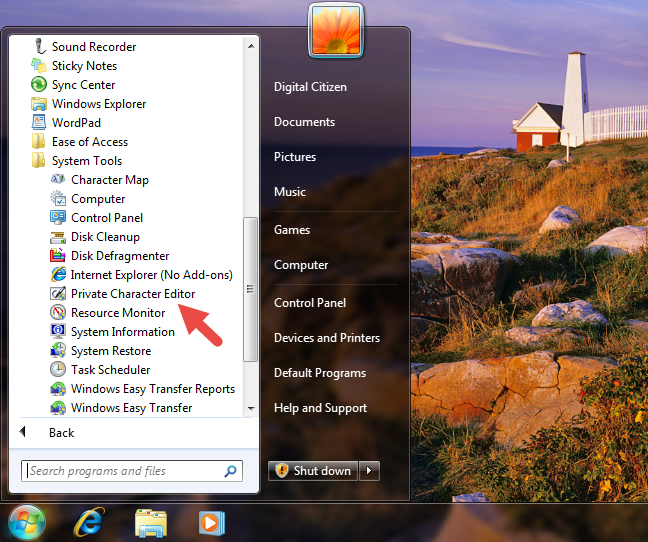Click the Computer icon under System Tools
The height and width of the screenshot is (542, 648).
pos(58,198)
